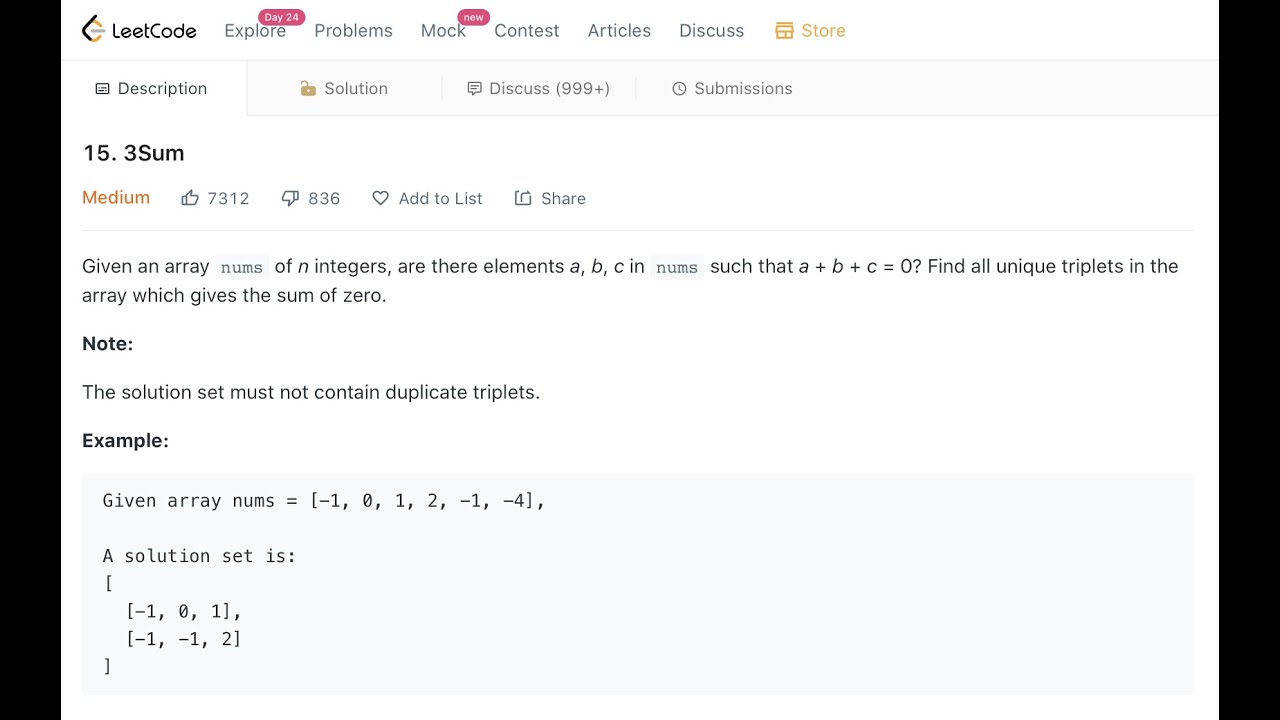Click the speech bubble Discuss icon
Viewport: 1280px width, 720px height.
click(474, 89)
